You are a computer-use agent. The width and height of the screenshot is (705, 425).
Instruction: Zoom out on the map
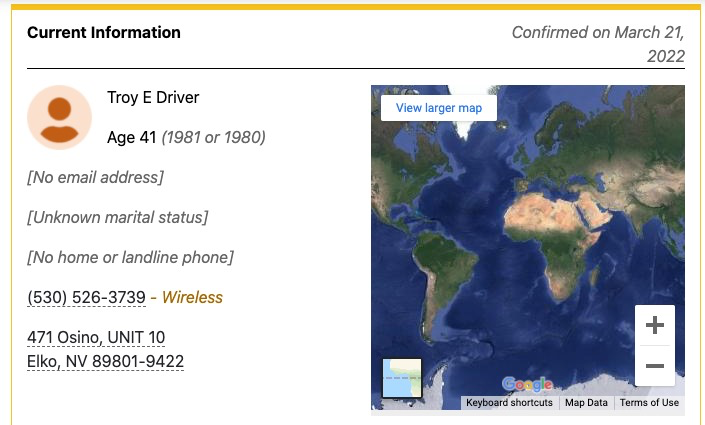655,366
